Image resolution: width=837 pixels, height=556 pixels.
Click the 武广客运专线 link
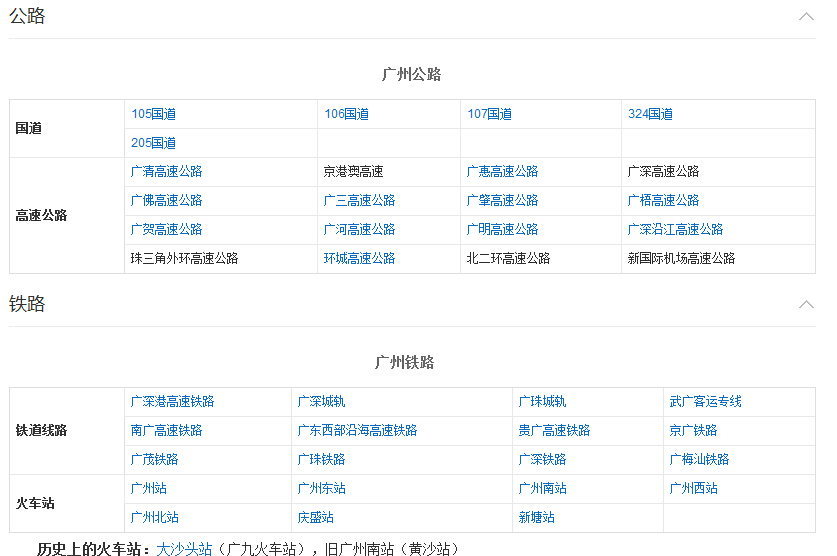point(705,402)
